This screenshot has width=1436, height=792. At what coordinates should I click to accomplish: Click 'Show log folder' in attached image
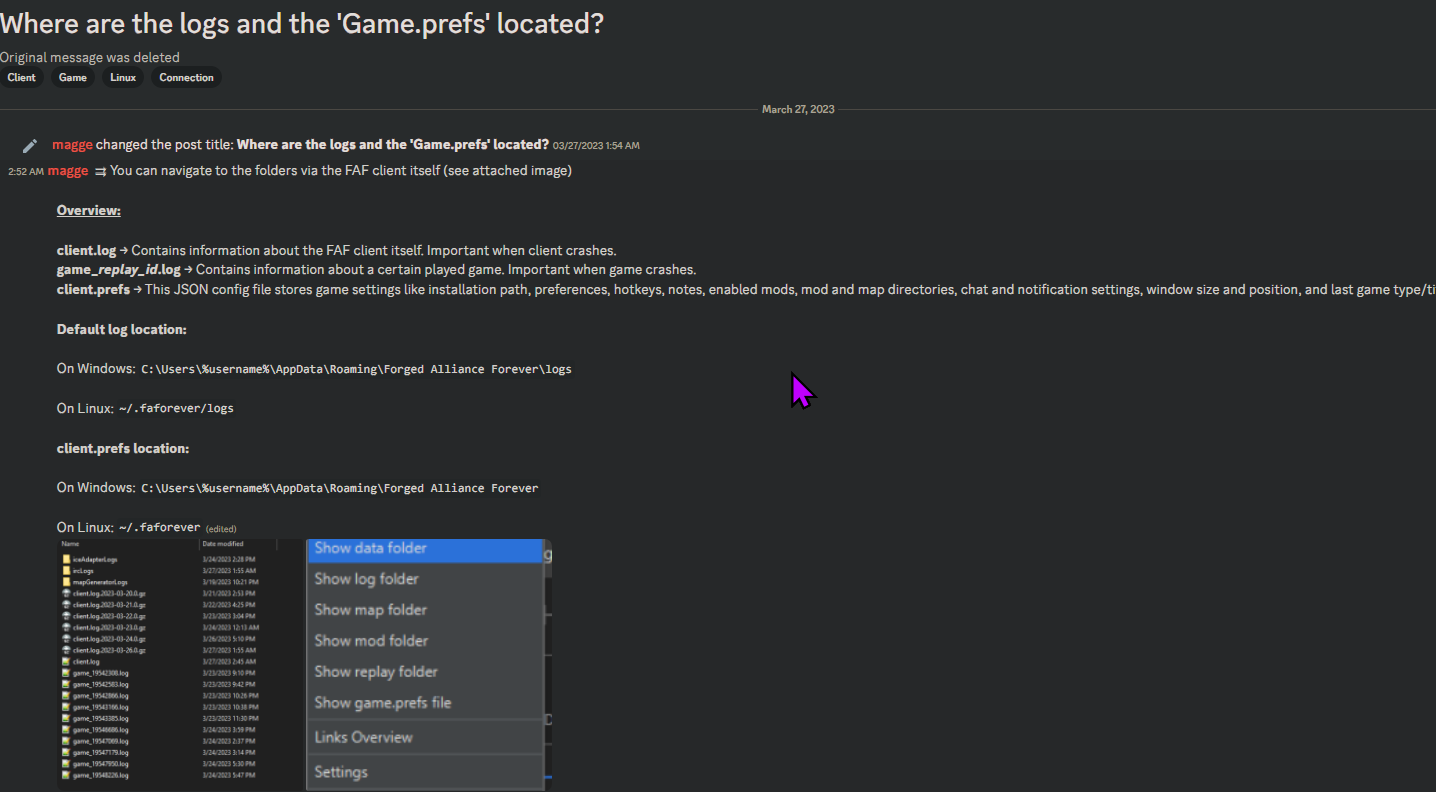(366, 579)
